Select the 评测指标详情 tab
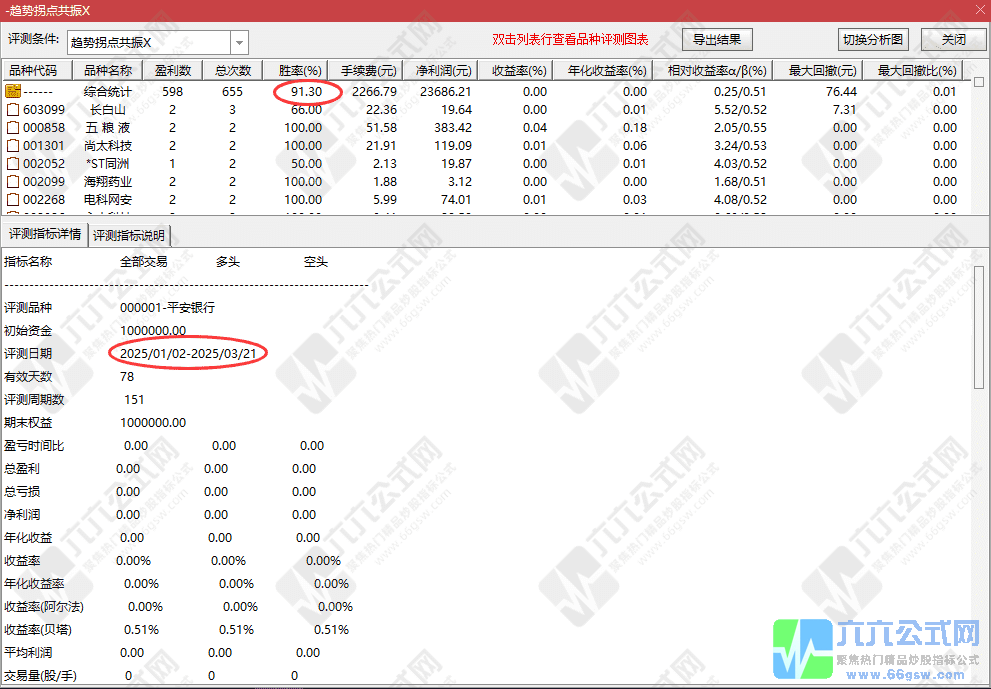The width and height of the screenshot is (991, 689). coord(45,234)
